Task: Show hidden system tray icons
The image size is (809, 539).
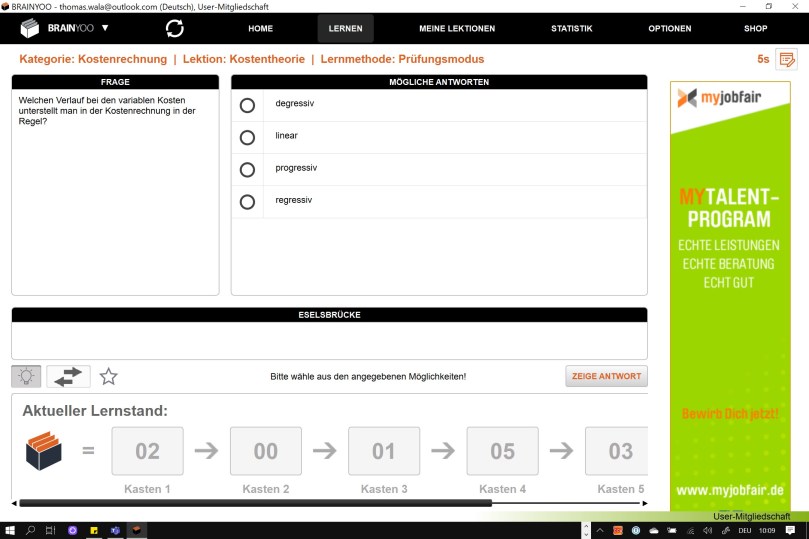Action: pyautogui.click(x=600, y=530)
